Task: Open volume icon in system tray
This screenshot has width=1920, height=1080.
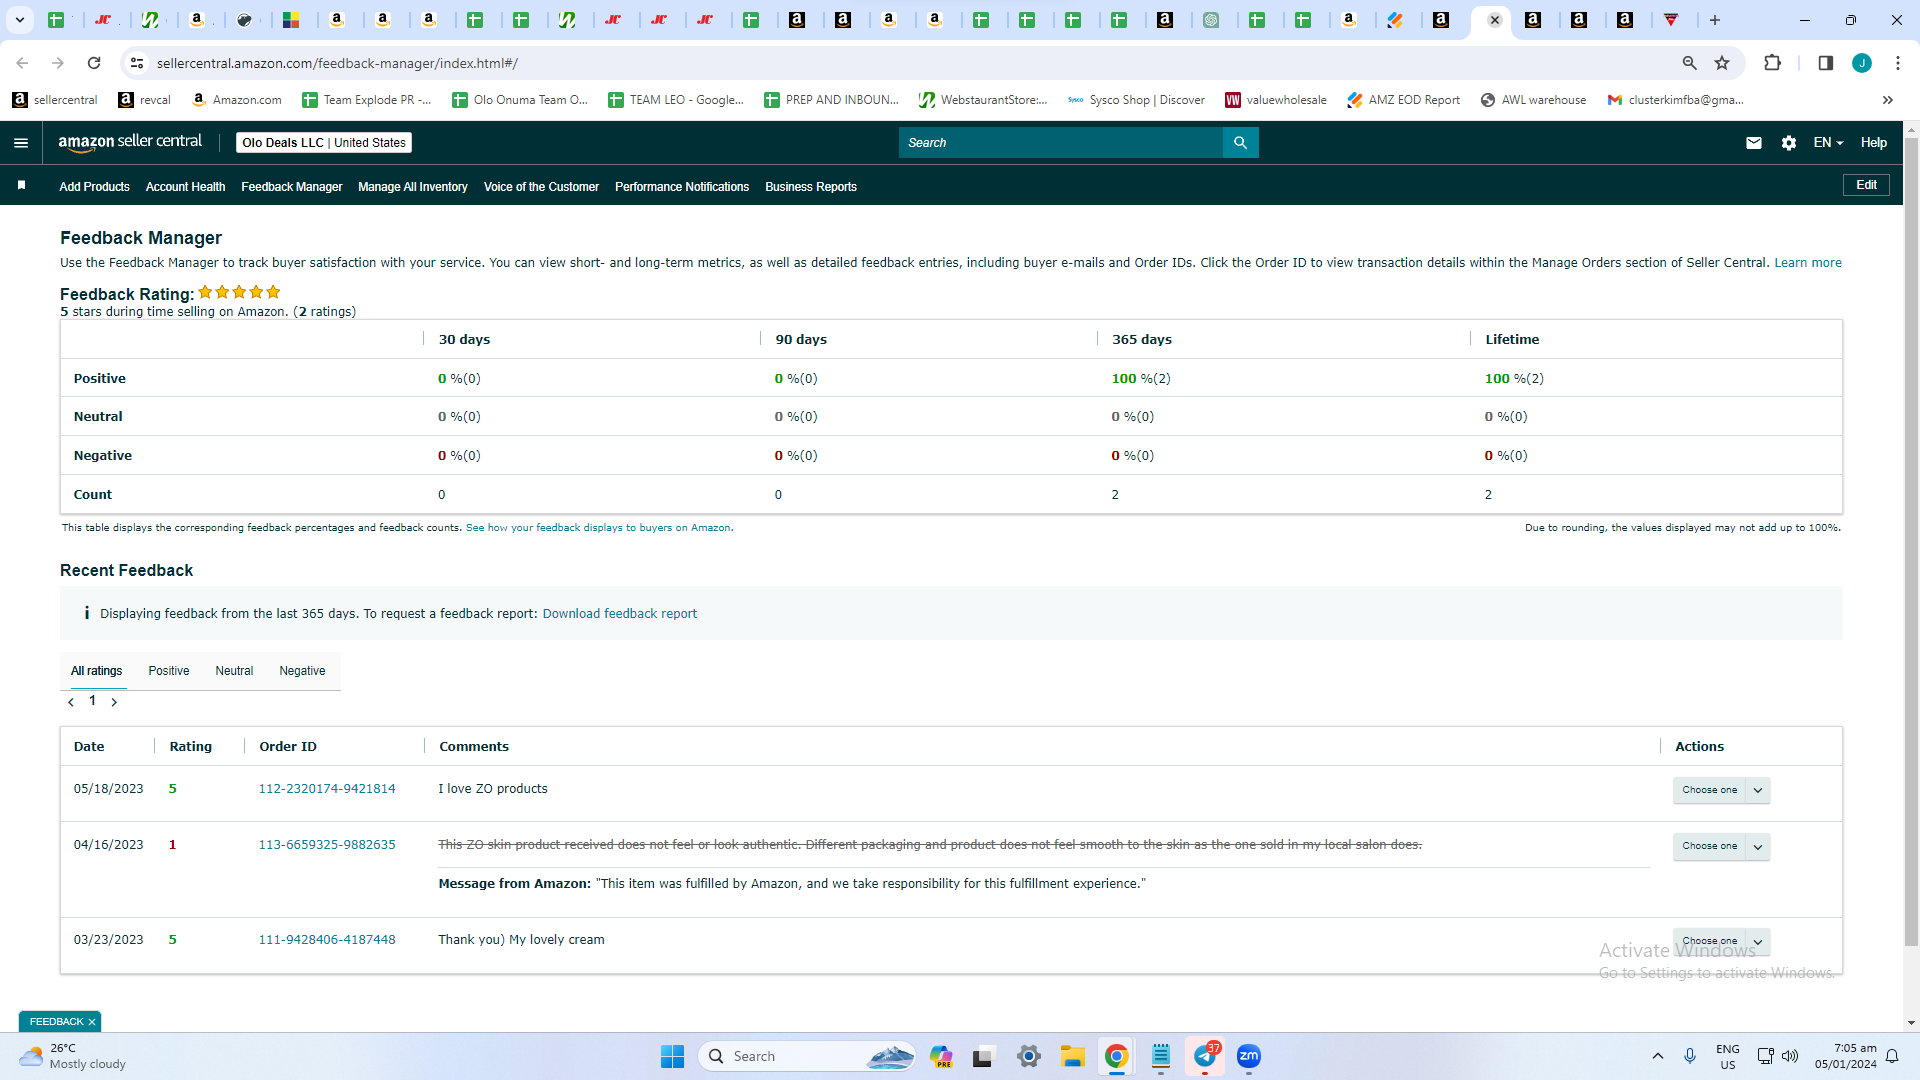Action: 1790,1056
